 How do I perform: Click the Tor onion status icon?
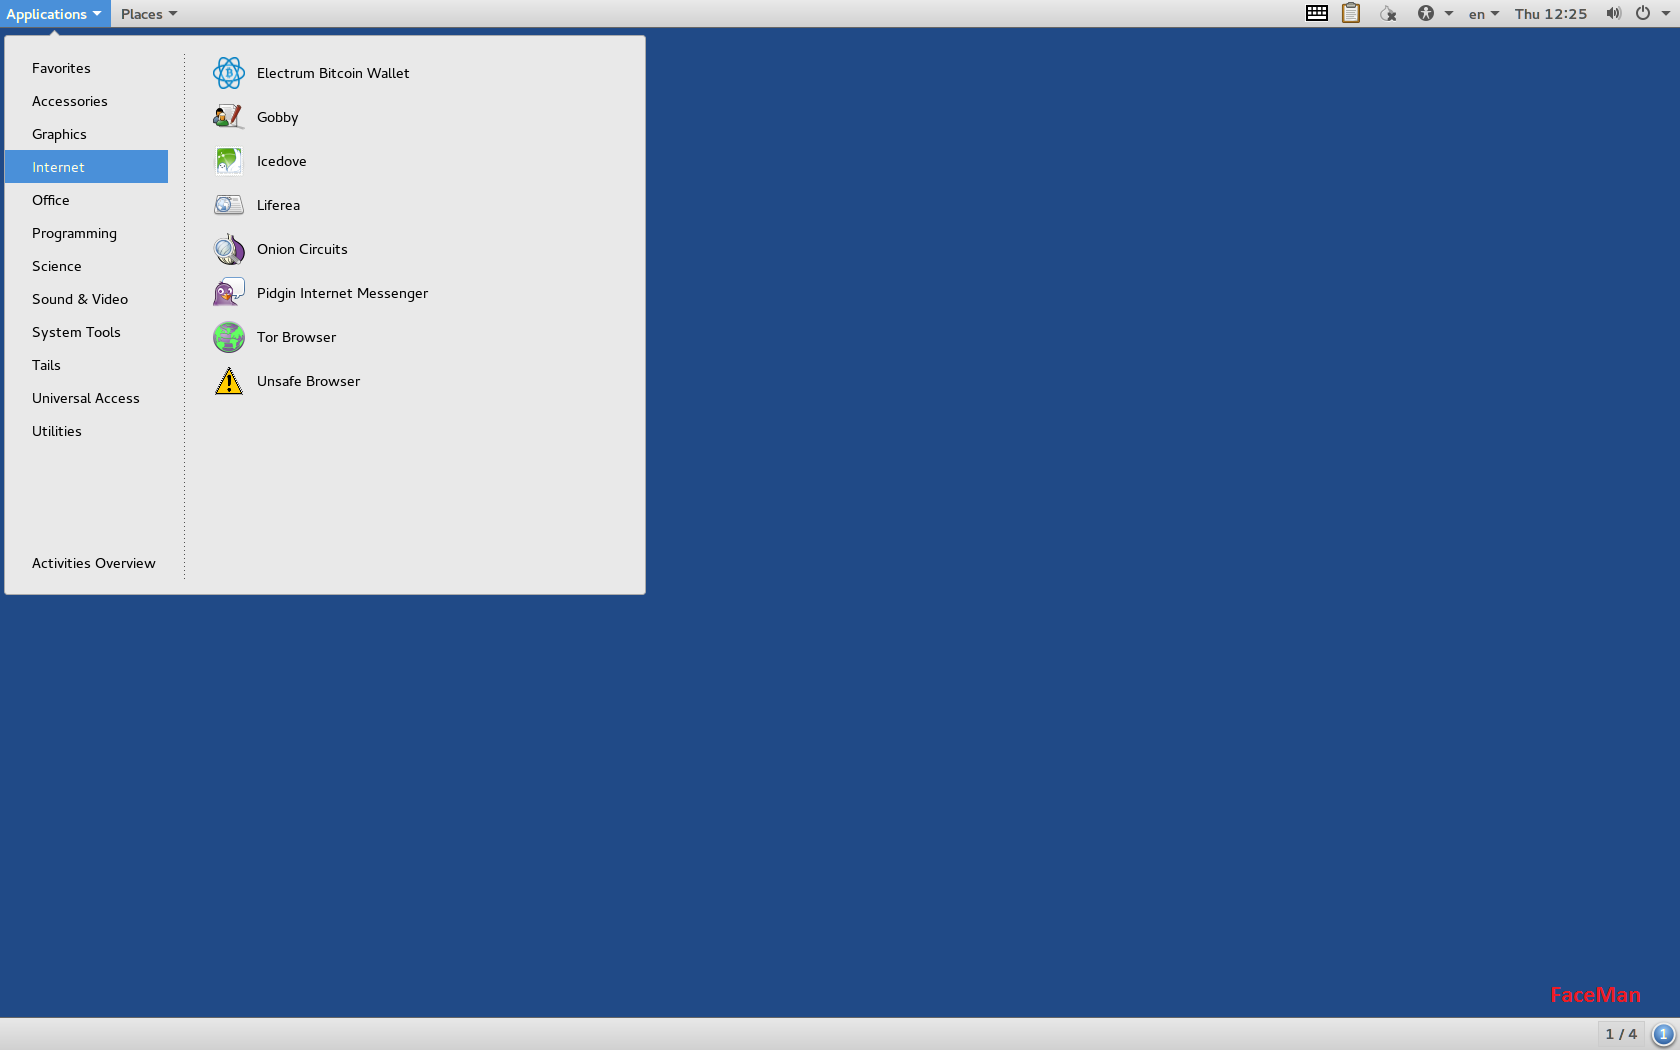click(1388, 13)
